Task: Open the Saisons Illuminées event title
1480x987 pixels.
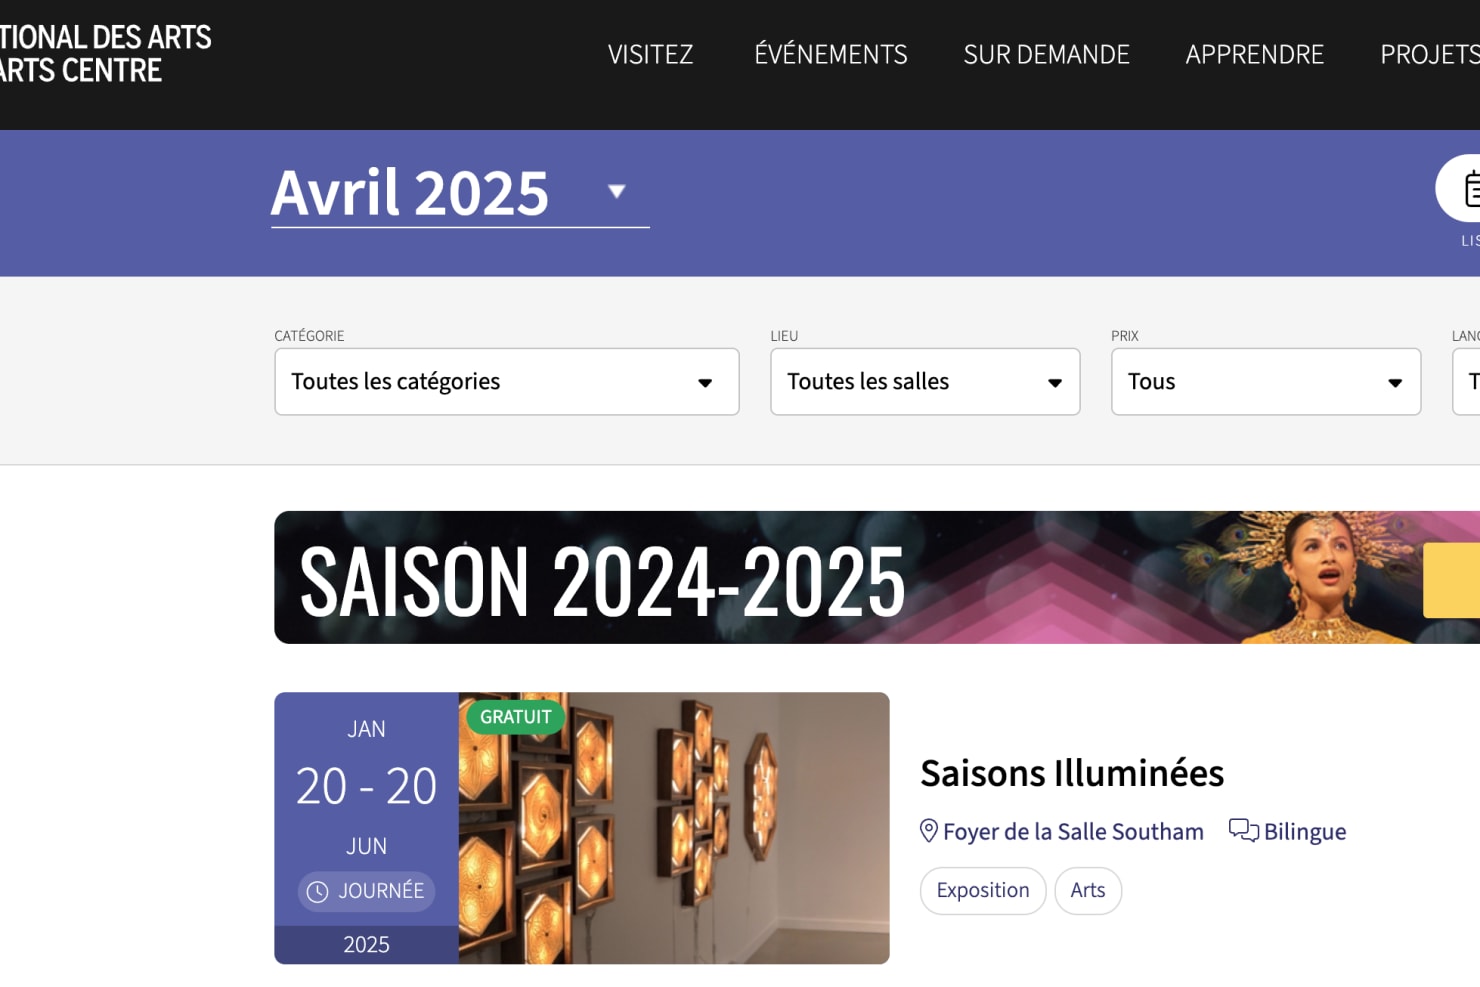Action: [1072, 773]
